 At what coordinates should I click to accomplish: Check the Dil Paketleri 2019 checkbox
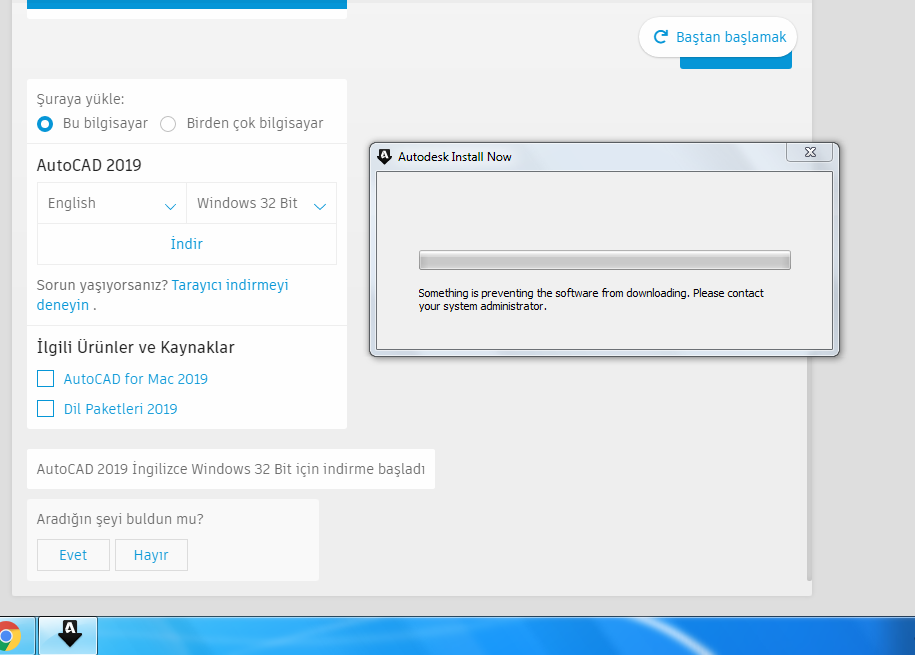46,409
